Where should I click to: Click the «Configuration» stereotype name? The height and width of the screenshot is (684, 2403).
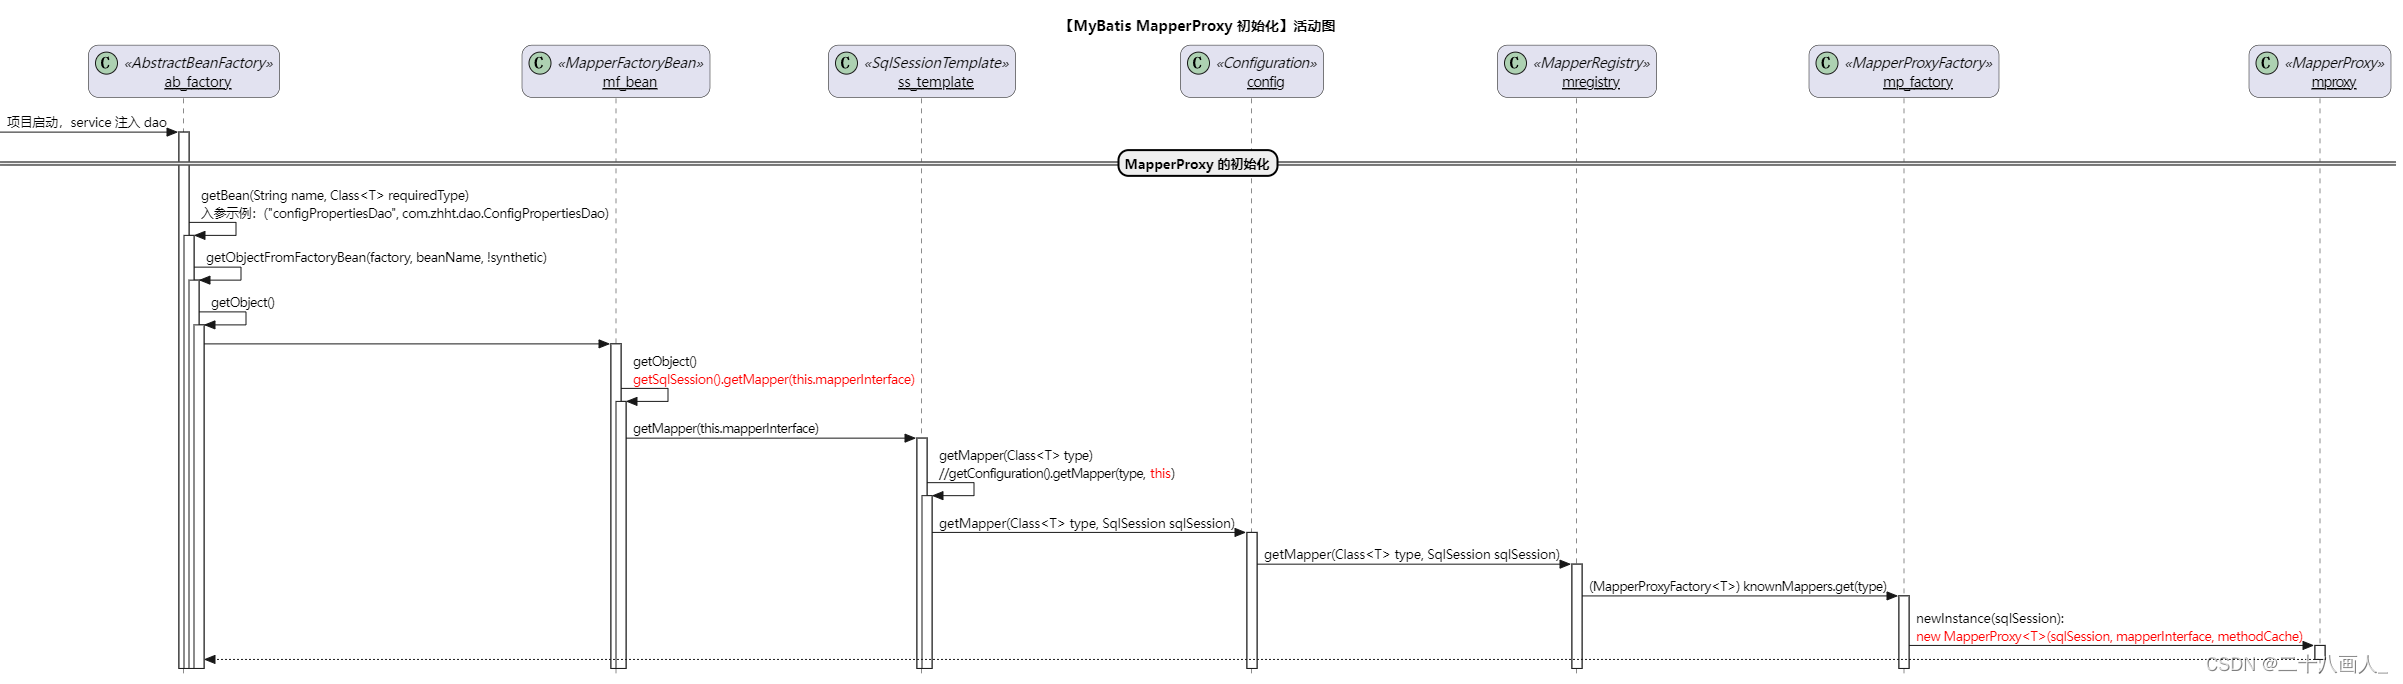(1267, 62)
